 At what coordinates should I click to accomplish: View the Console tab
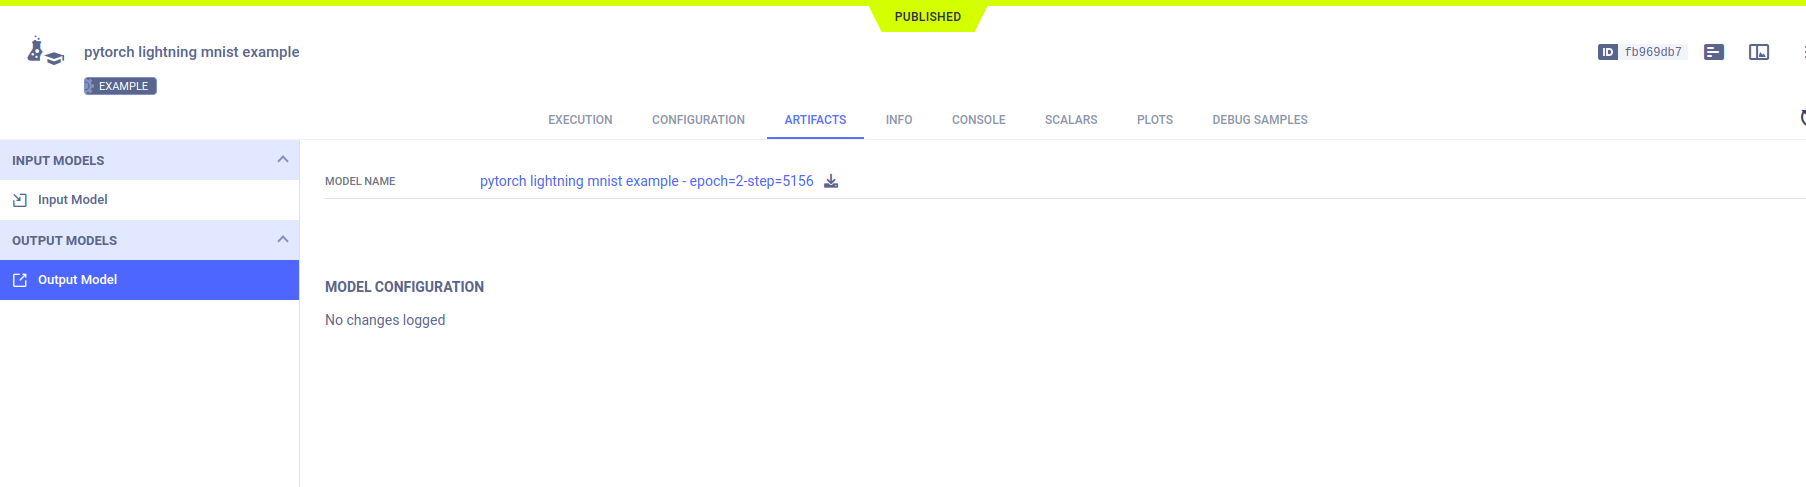click(x=978, y=120)
